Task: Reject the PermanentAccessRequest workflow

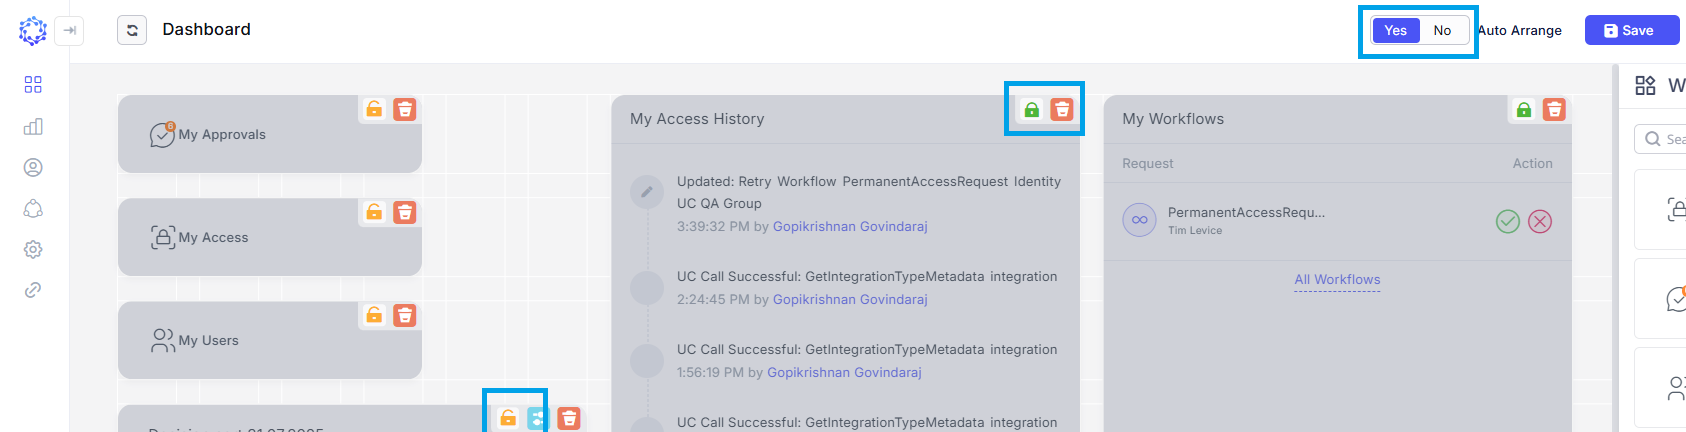Action: [1540, 221]
